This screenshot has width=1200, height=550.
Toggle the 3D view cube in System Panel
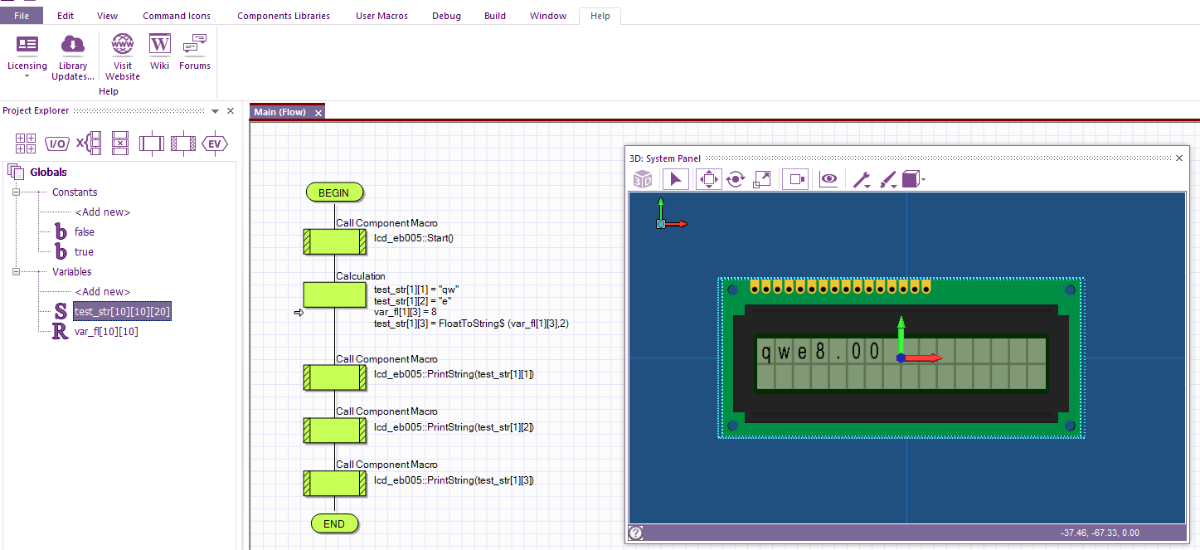tap(643, 179)
